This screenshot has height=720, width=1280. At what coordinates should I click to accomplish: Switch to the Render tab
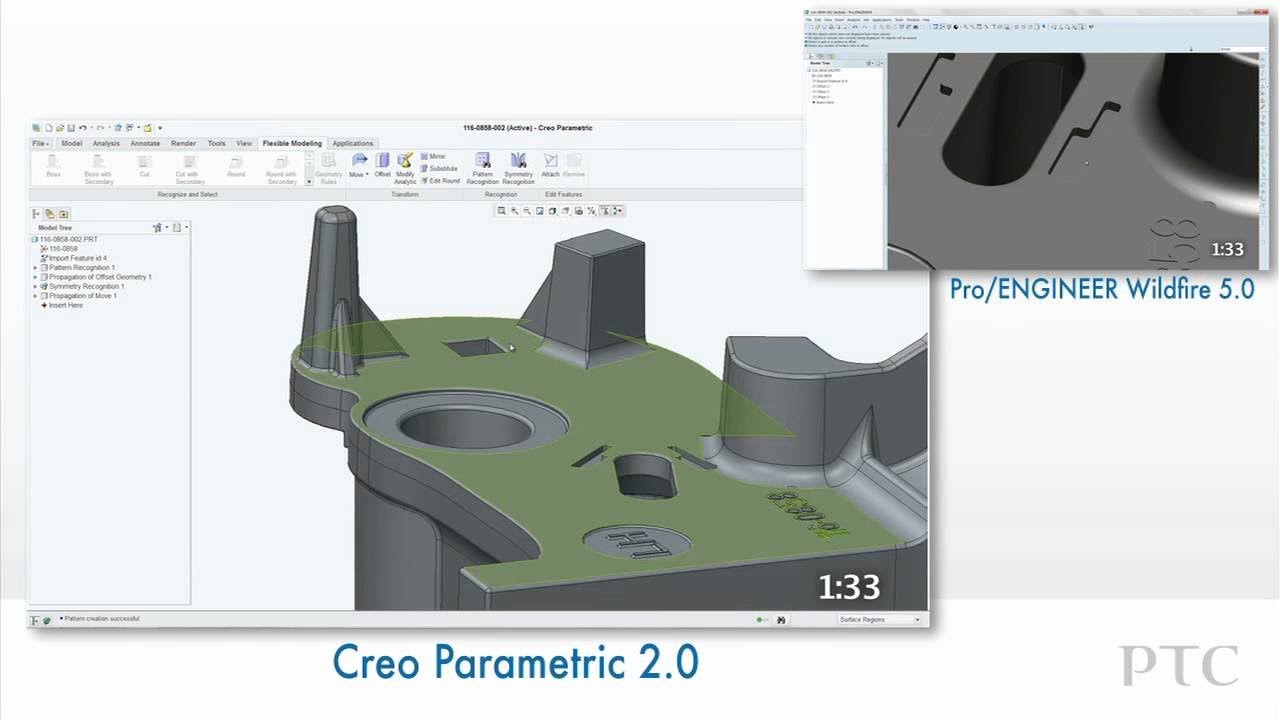pos(183,143)
